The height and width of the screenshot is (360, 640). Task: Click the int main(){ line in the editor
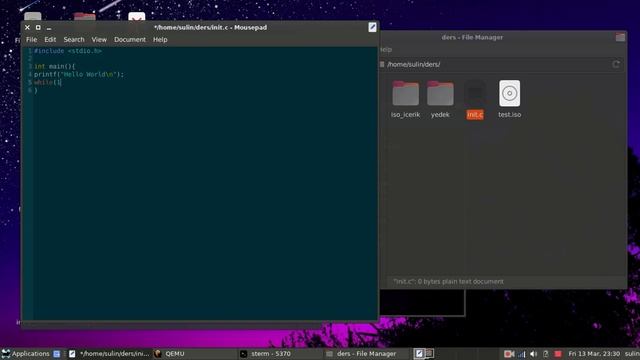pos(55,66)
